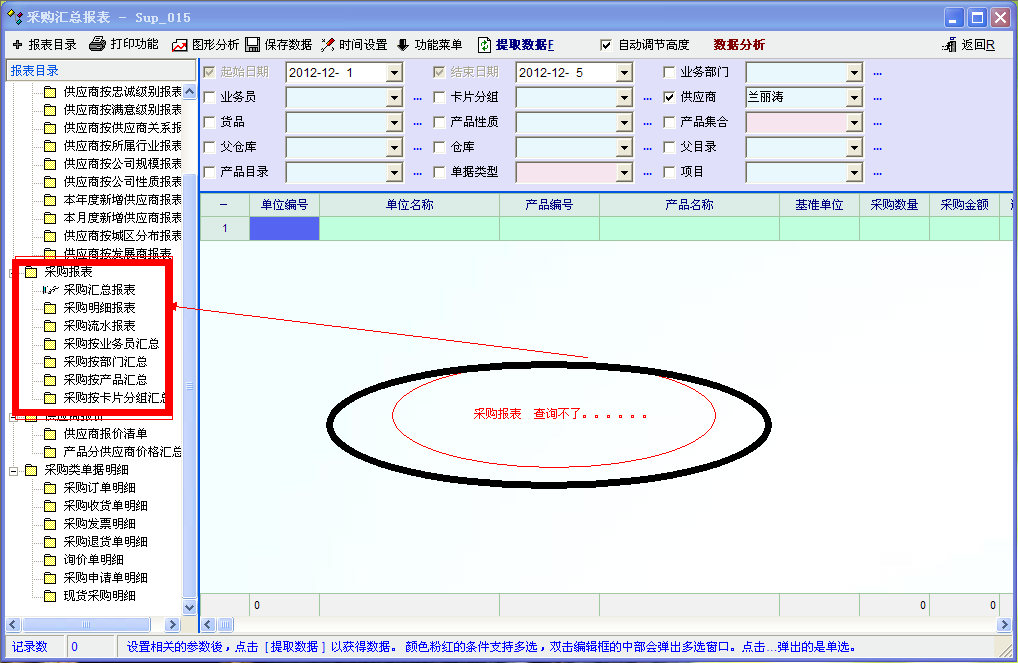Screen dimensions: 1018x663
Task: Click the 报表目录 plus icon in toolbar
Action: (x=18, y=45)
